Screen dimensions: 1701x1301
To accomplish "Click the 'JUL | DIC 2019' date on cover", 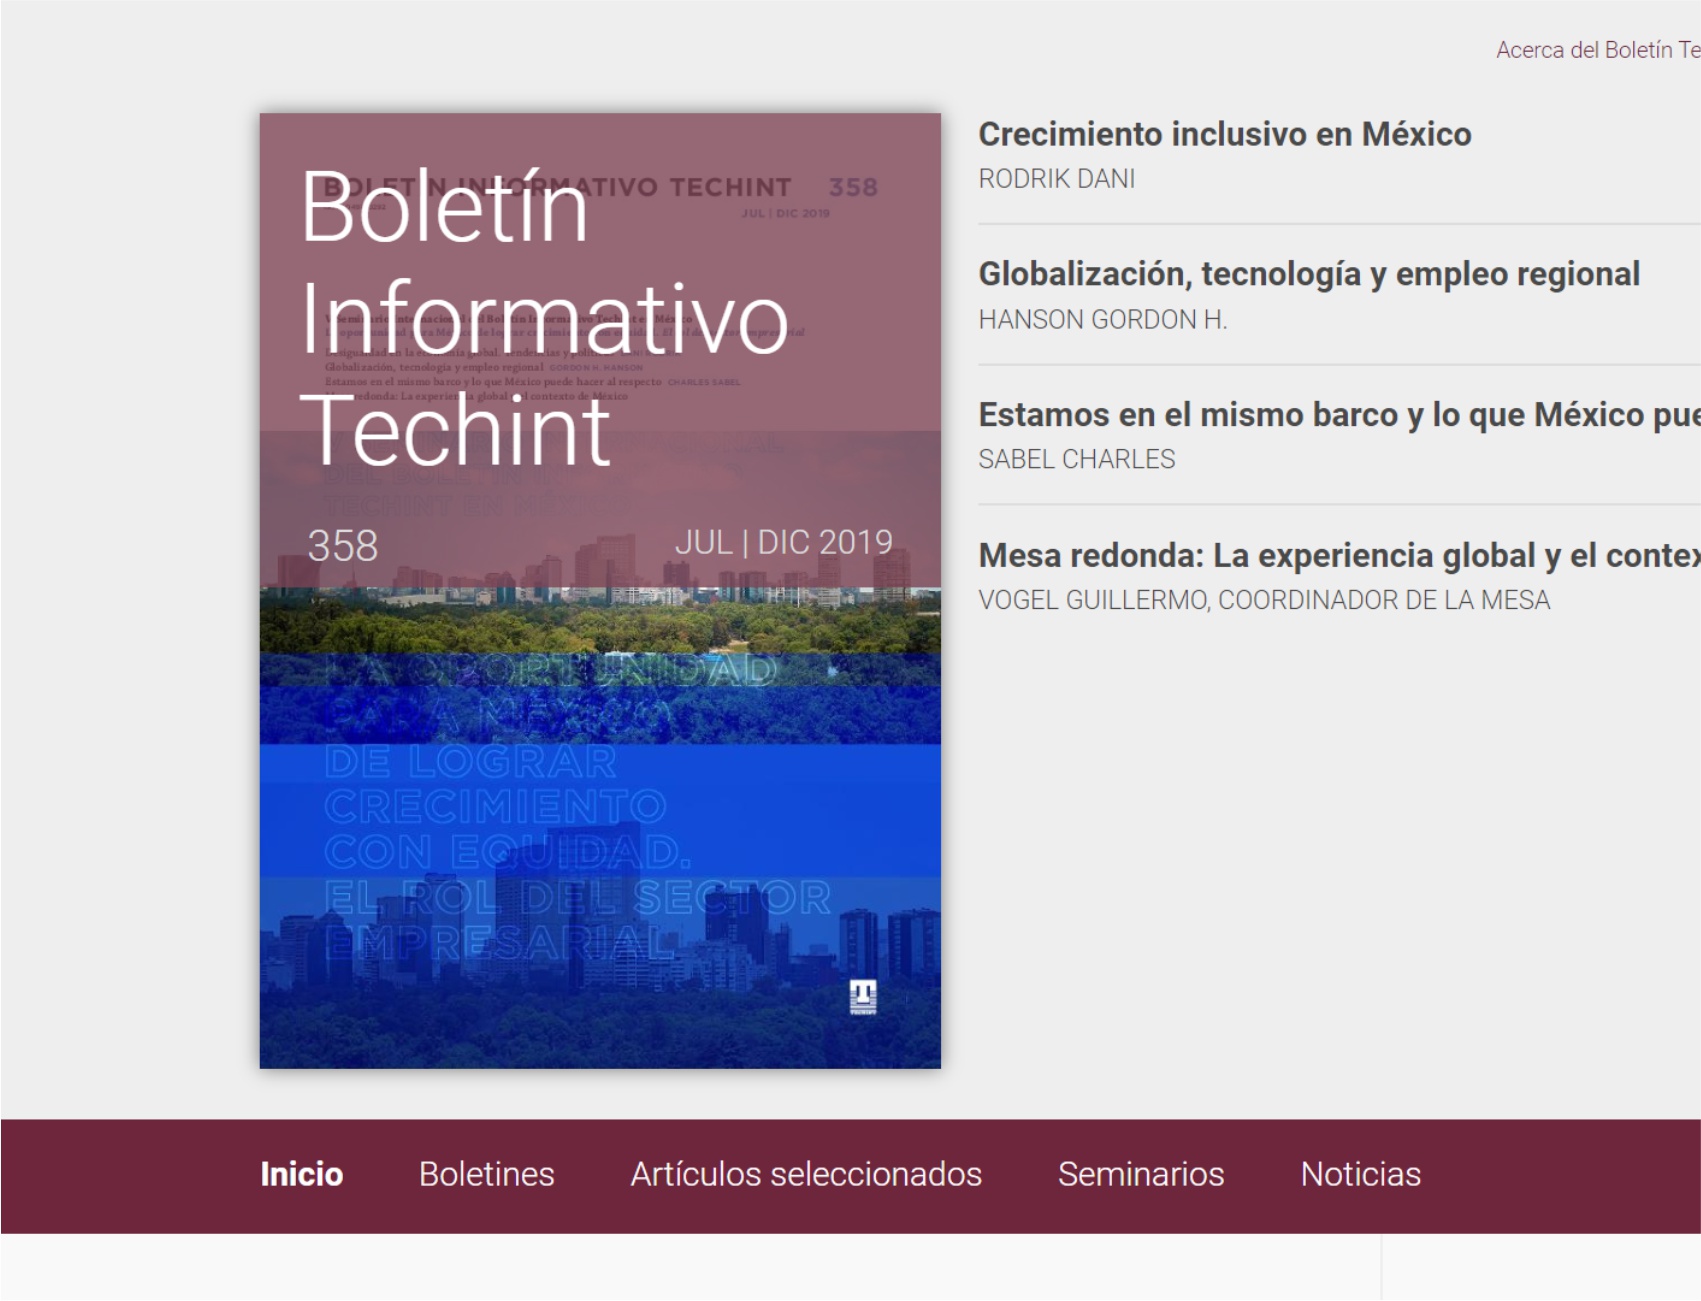I will (x=783, y=542).
